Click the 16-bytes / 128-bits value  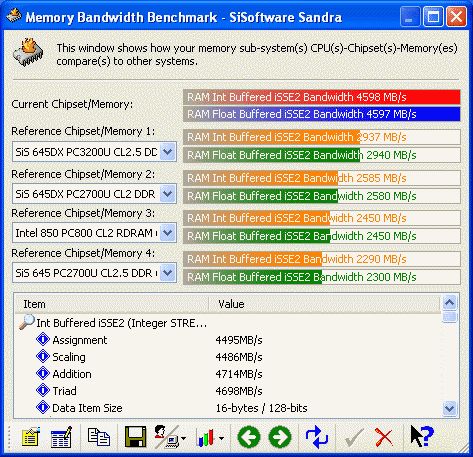coord(261,408)
